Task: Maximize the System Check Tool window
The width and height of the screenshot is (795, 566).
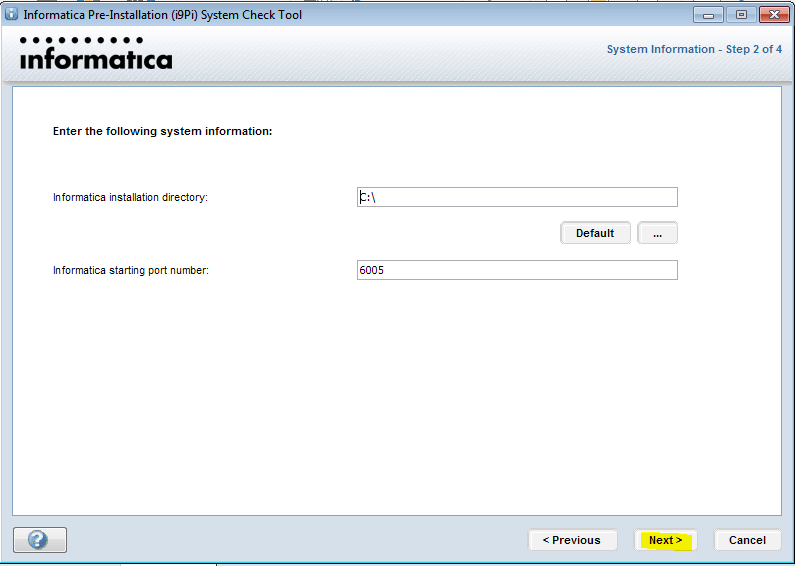Action: (741, 15)
